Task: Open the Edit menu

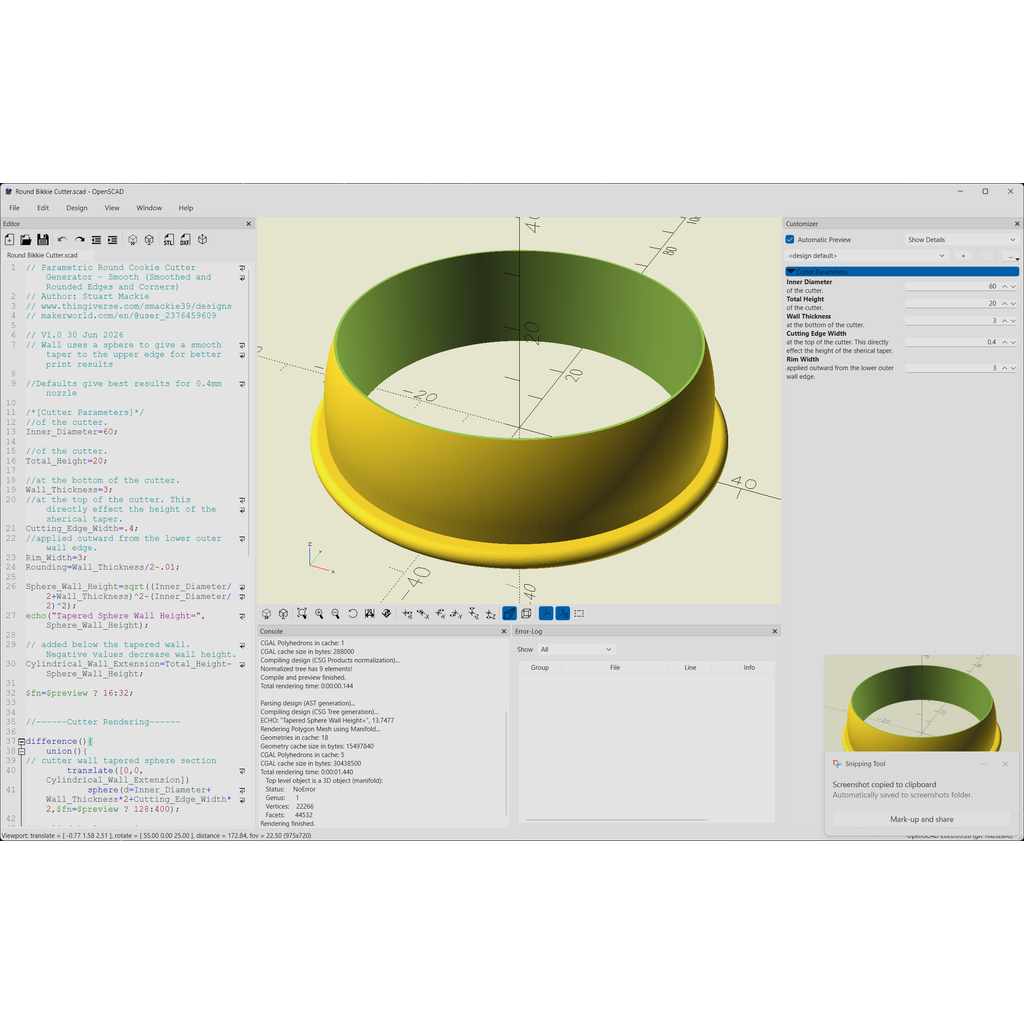Action: (43, 208)
